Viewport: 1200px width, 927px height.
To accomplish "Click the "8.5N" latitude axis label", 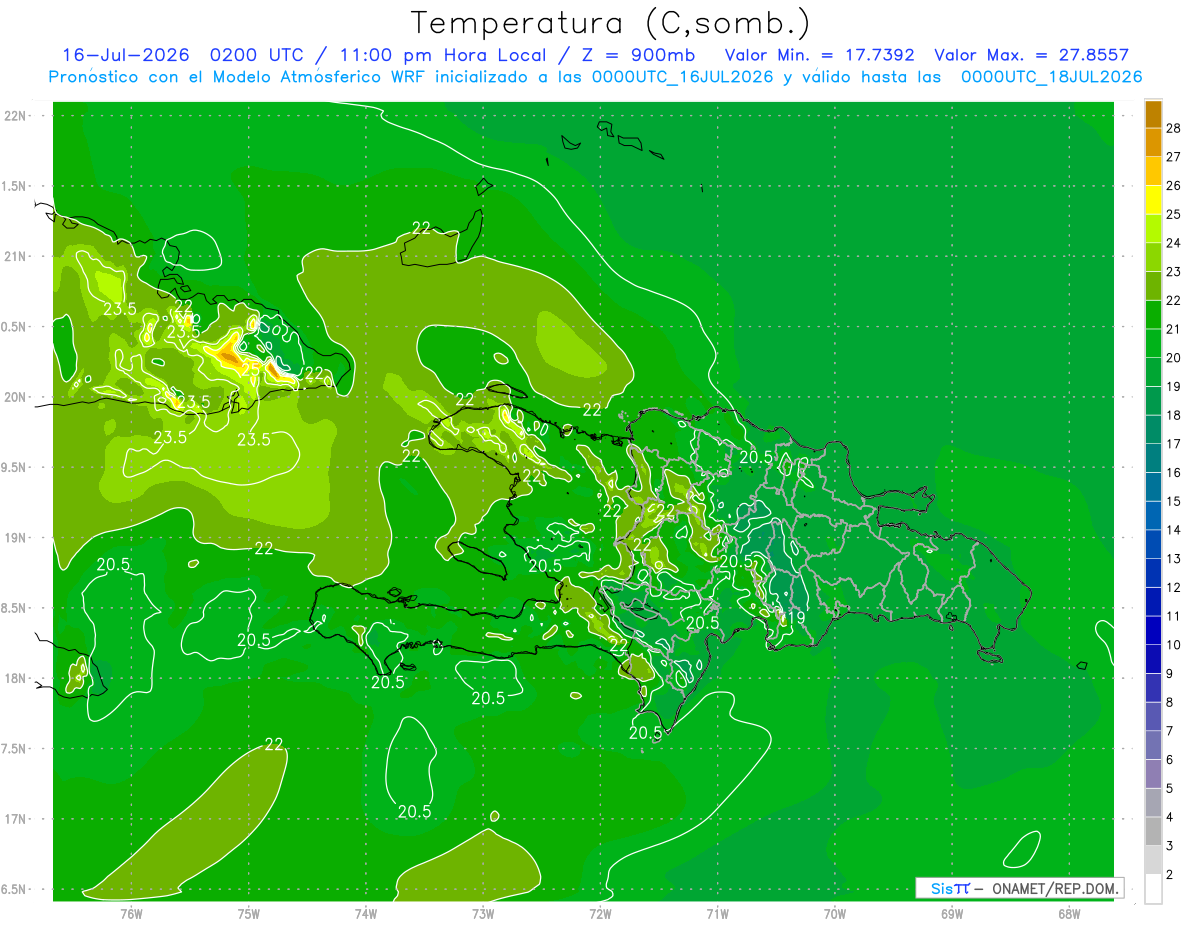I will (14, 608).
